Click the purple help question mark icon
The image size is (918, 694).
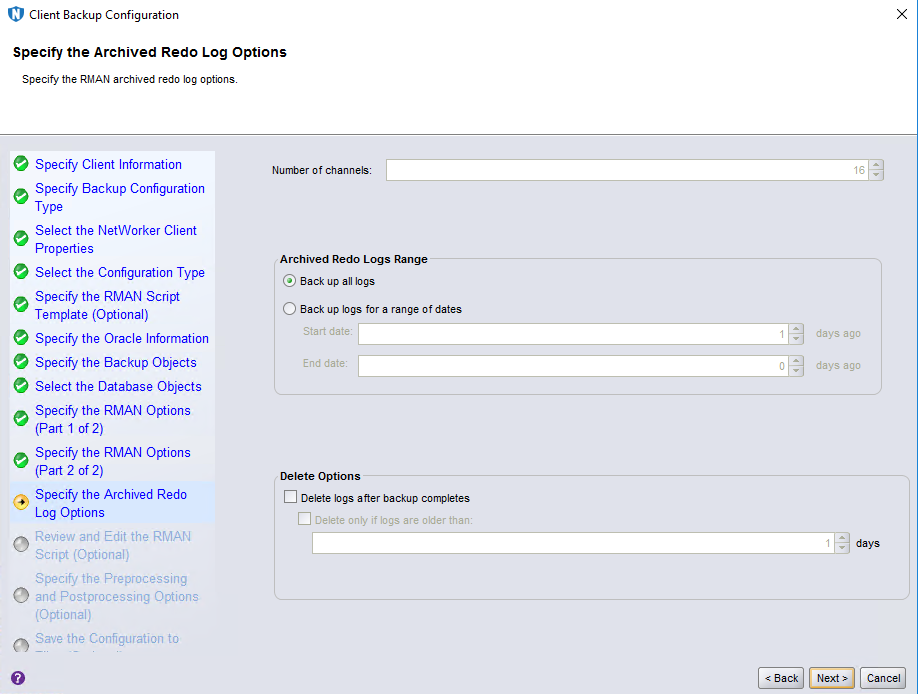coord(18,678)
